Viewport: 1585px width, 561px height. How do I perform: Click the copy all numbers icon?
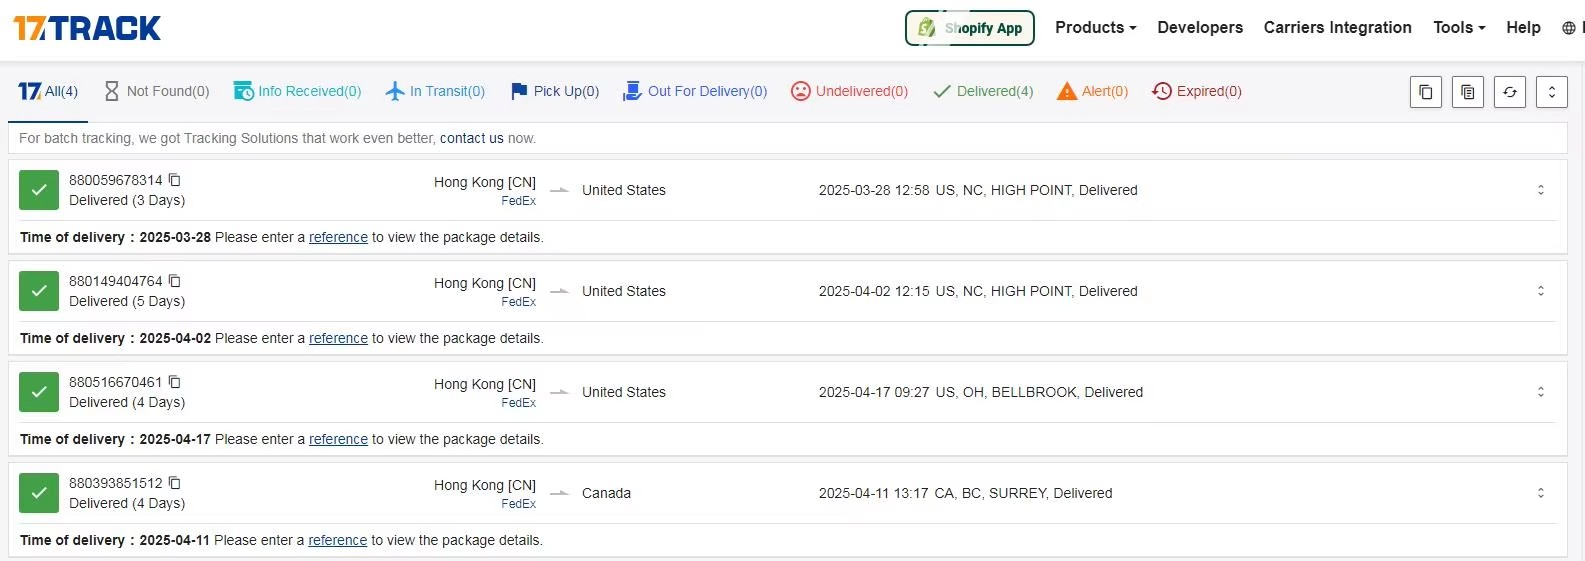tap(1425, 92)
